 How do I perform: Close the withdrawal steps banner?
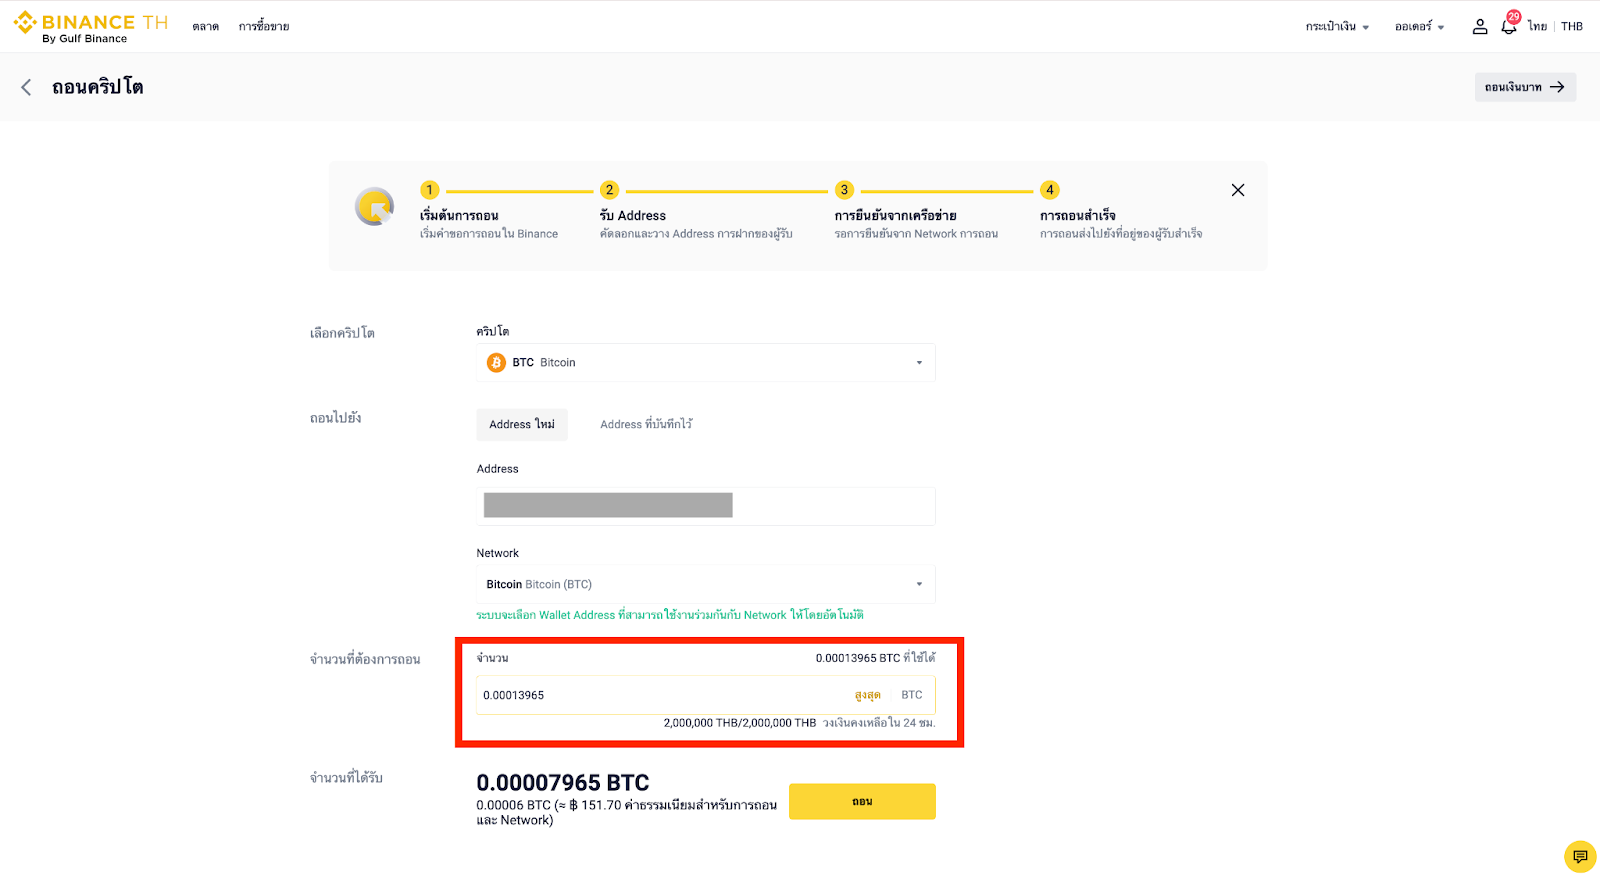1237,190
